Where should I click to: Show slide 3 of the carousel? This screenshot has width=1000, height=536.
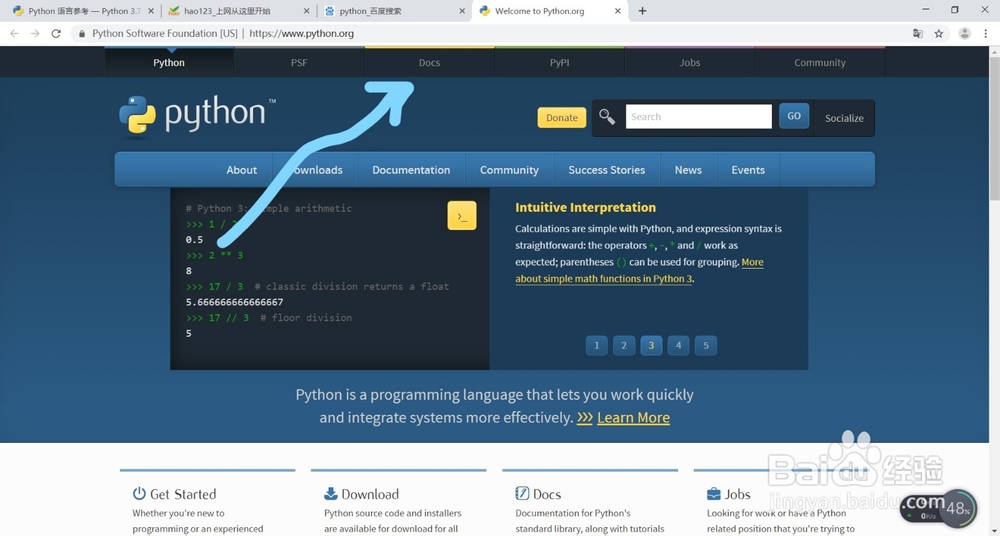651,345
